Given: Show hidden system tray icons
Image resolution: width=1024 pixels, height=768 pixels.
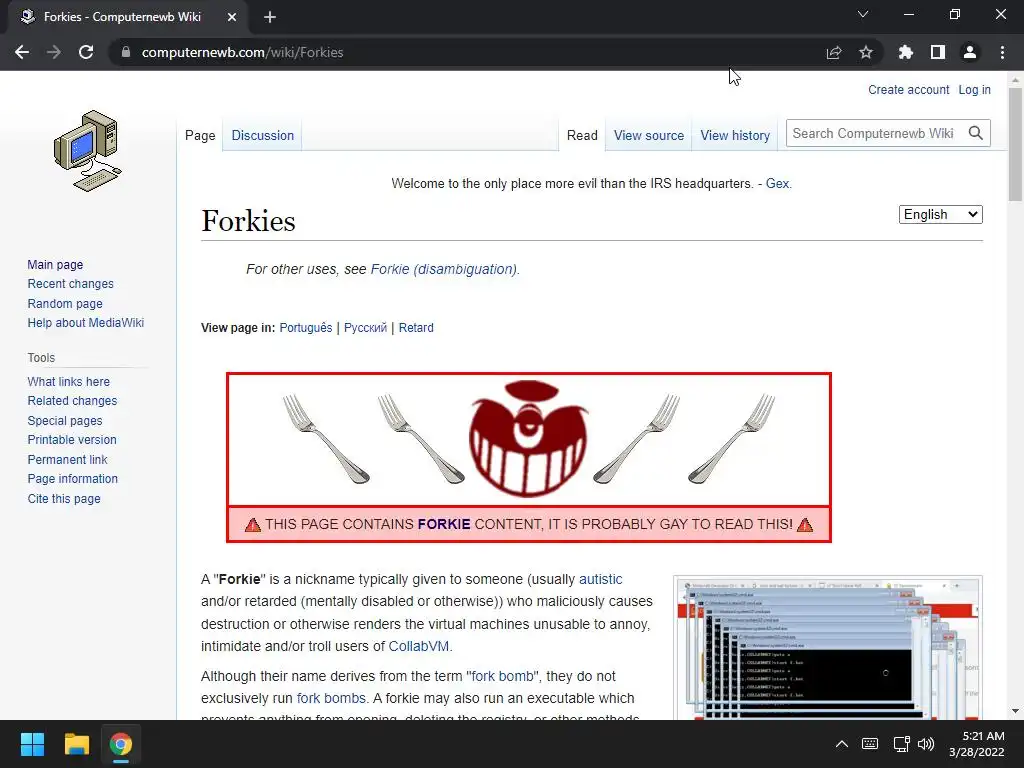Looking at the screenshot, I should [842, 744].
